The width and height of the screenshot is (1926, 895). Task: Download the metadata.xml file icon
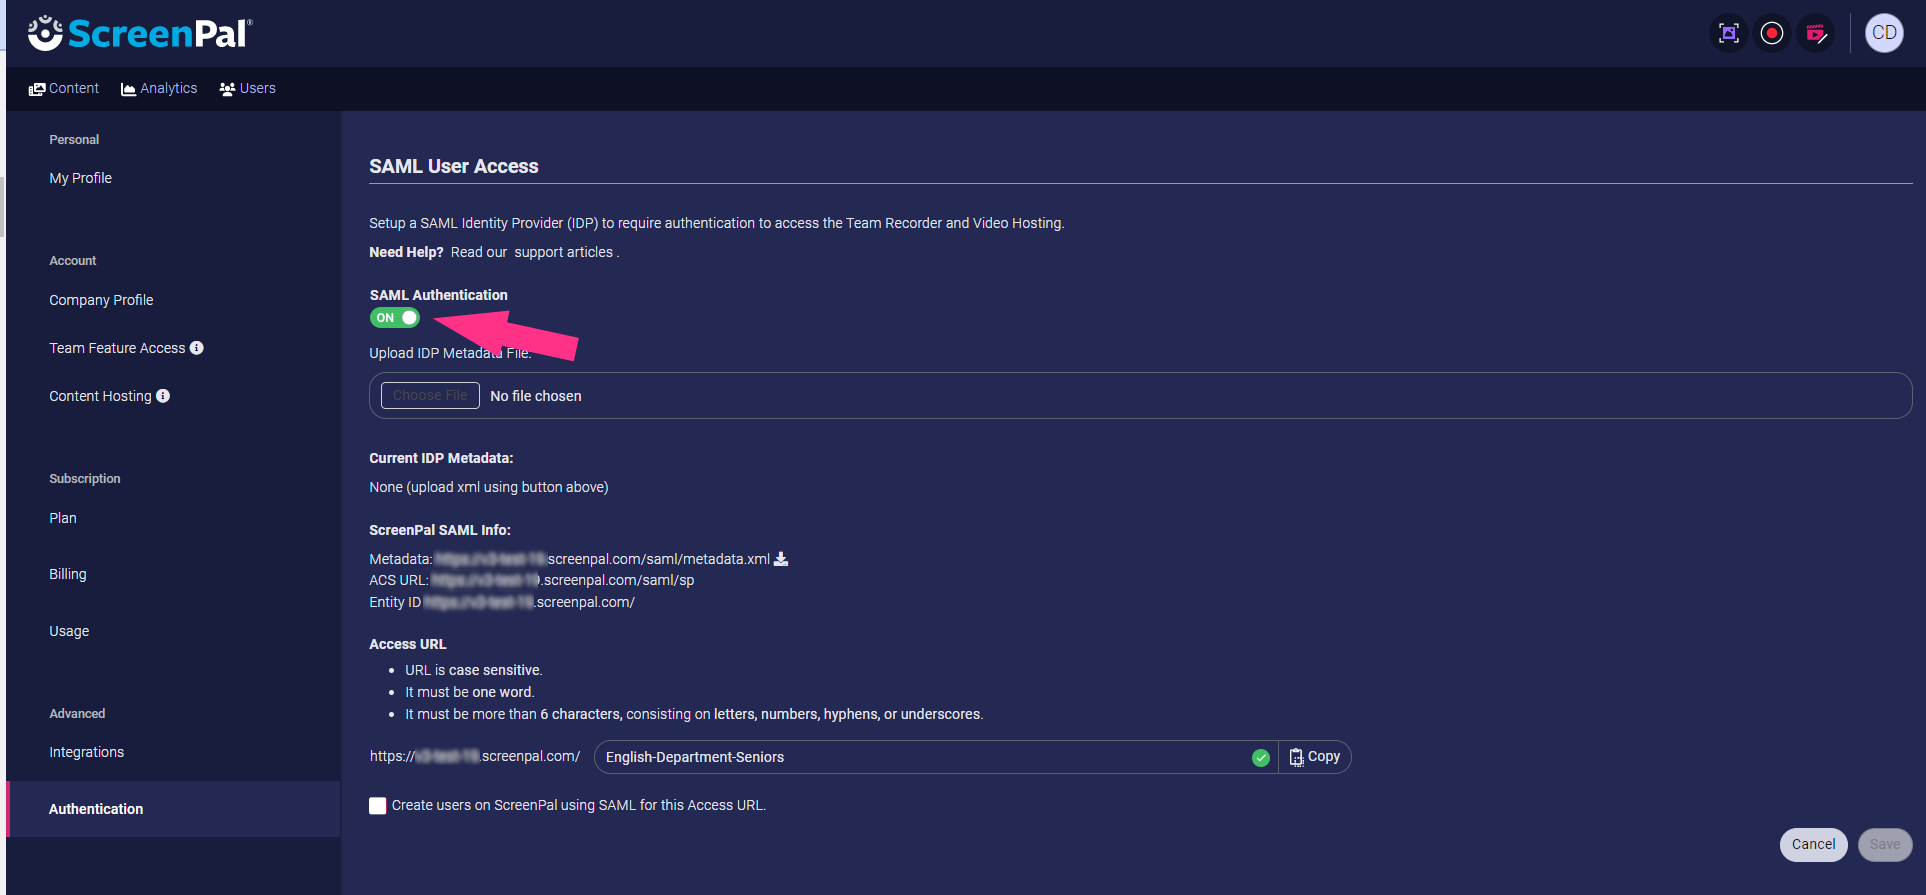click(x=781, y=559)
